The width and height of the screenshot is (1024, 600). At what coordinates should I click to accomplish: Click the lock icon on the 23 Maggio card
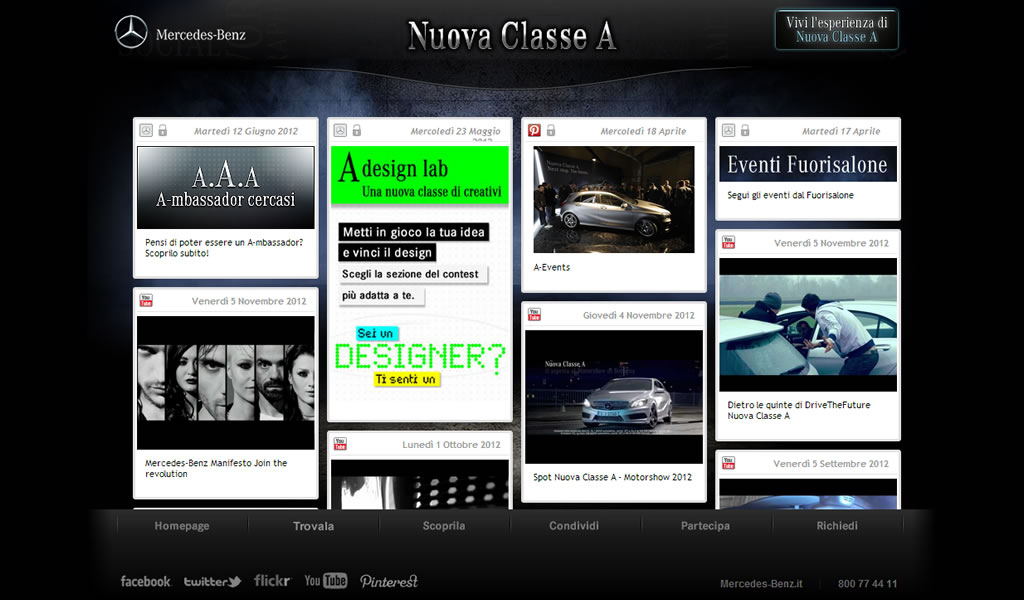[x=357, y=131]
